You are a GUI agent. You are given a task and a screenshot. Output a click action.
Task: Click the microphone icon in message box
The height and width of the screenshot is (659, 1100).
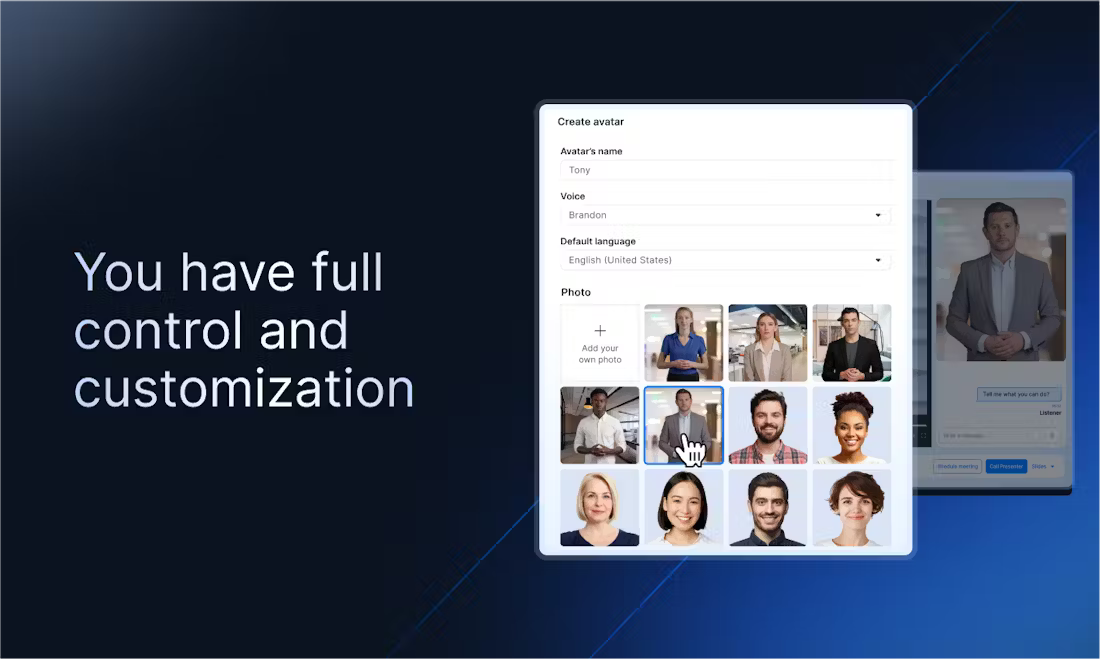1051,435
